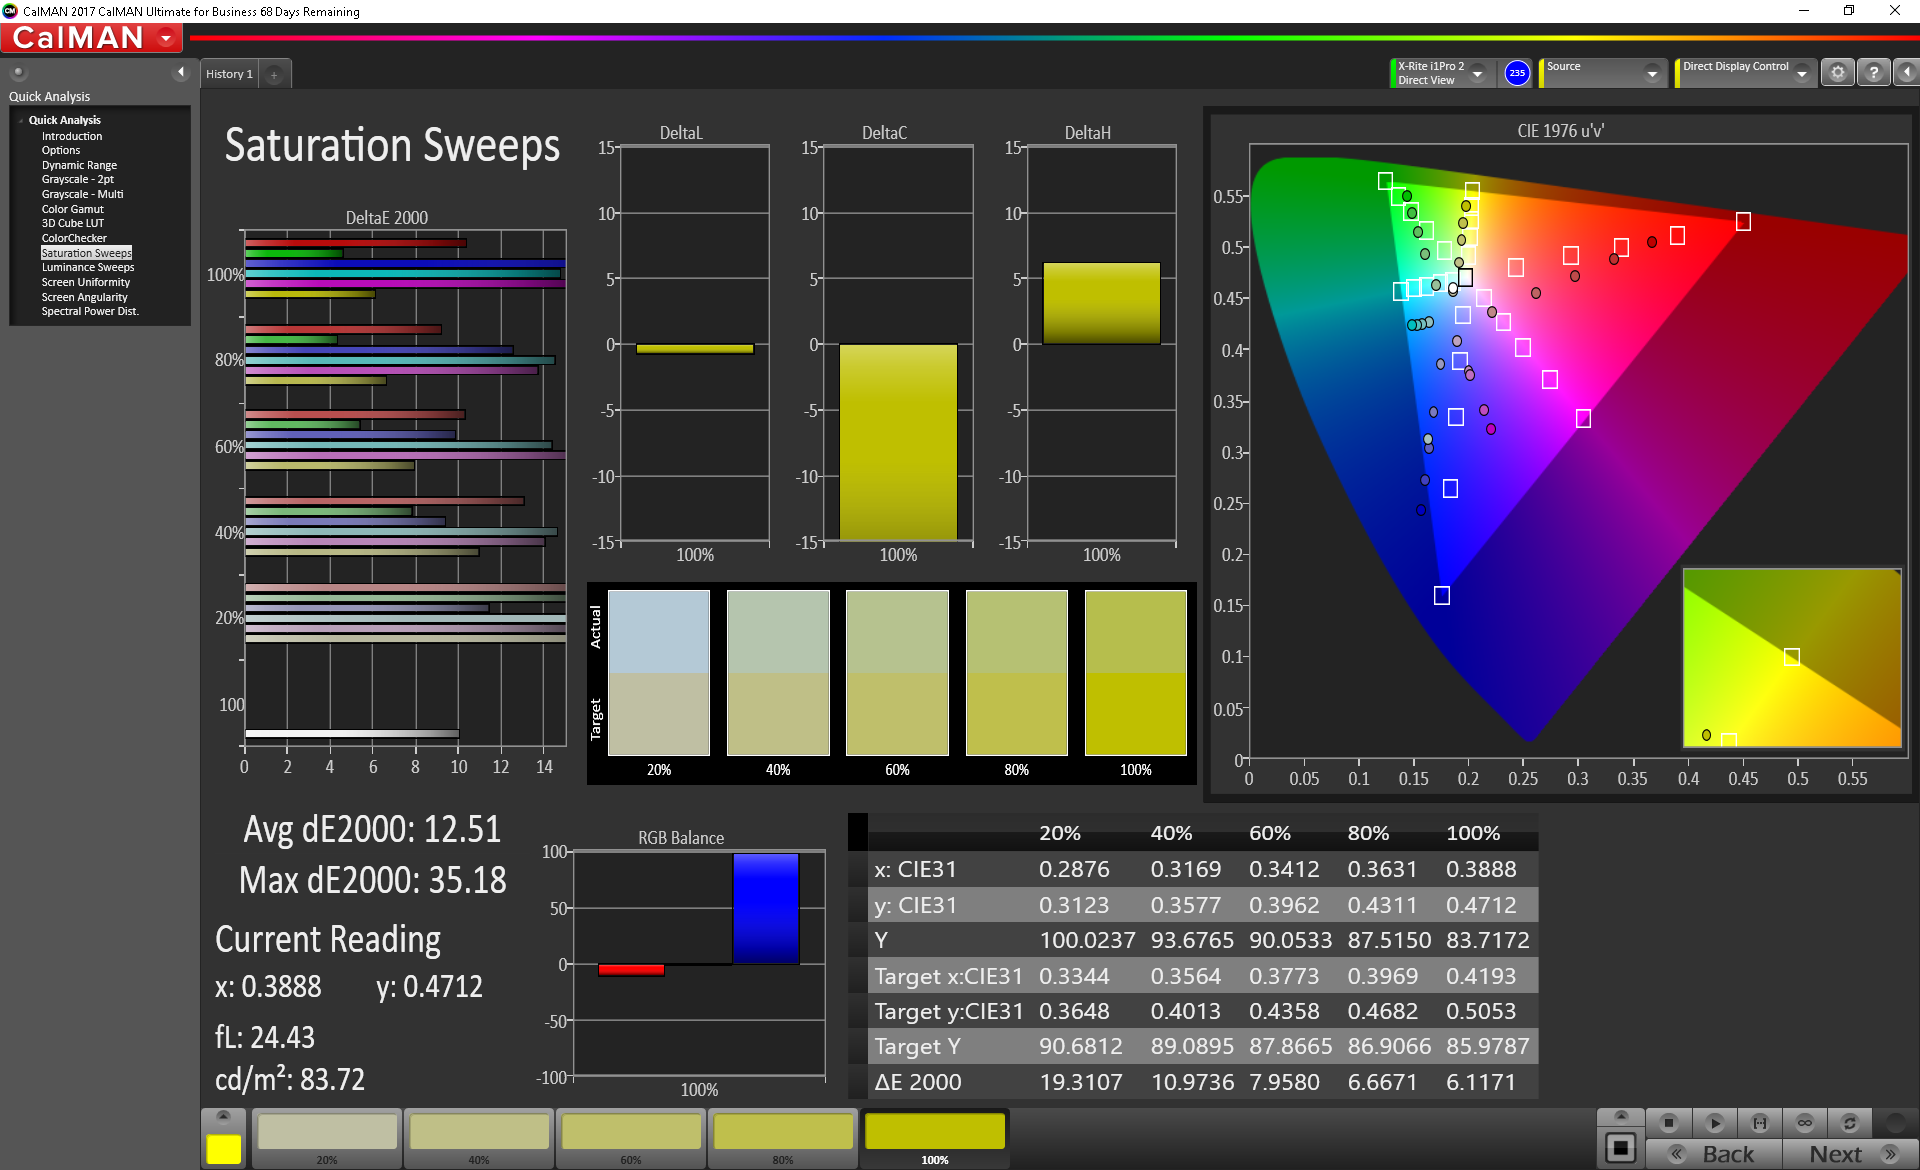Viewport: 1920px width, 1170px height.
Task: Select ColorChecker in the workflow list
Action: [x=74, y=238]
